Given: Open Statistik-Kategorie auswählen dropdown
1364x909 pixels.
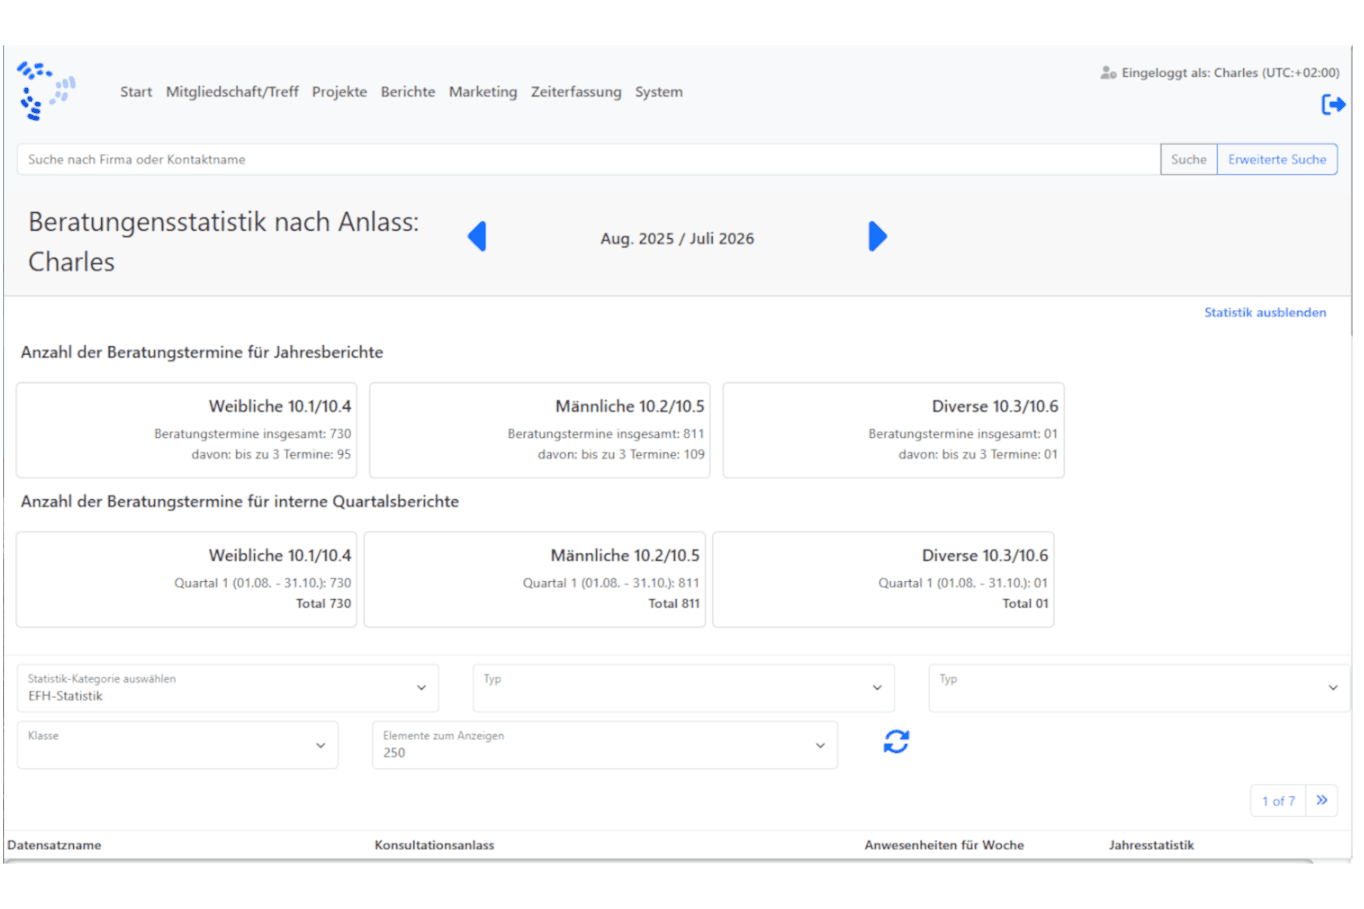Looking at the screenshot, I should pos(227,688).
